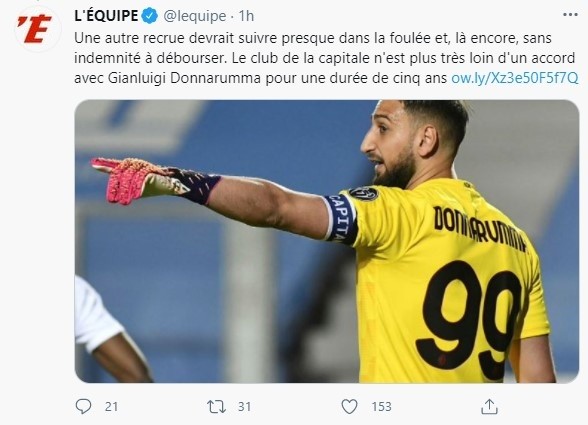The width and height of the screenshot is (588, 425).
Task: Open the Donnarumma goalkeeper photo
Action: 327,241
